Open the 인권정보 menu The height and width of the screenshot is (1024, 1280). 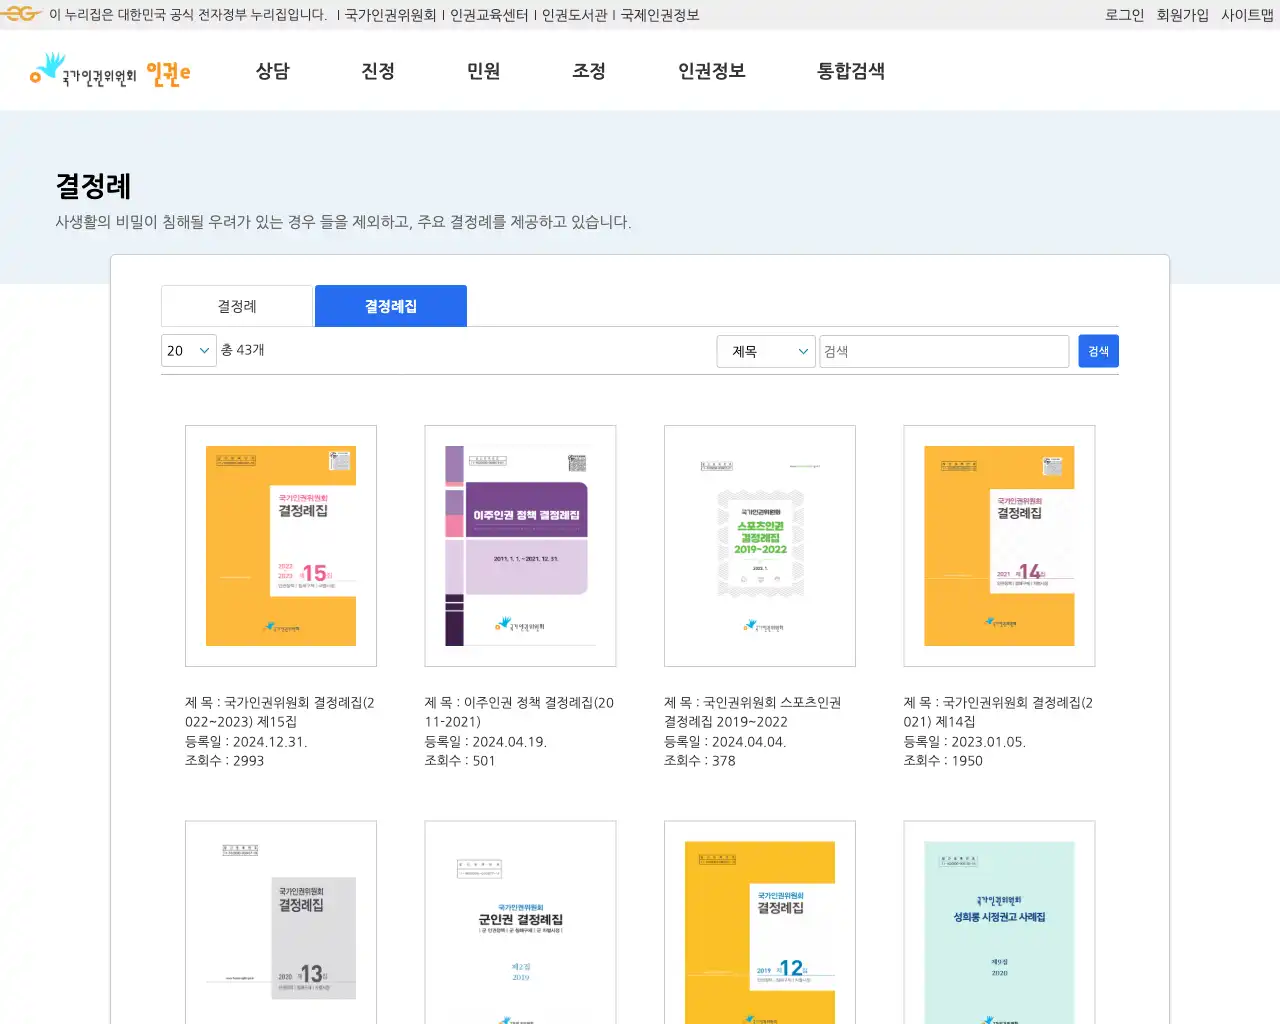click(710, 71)
